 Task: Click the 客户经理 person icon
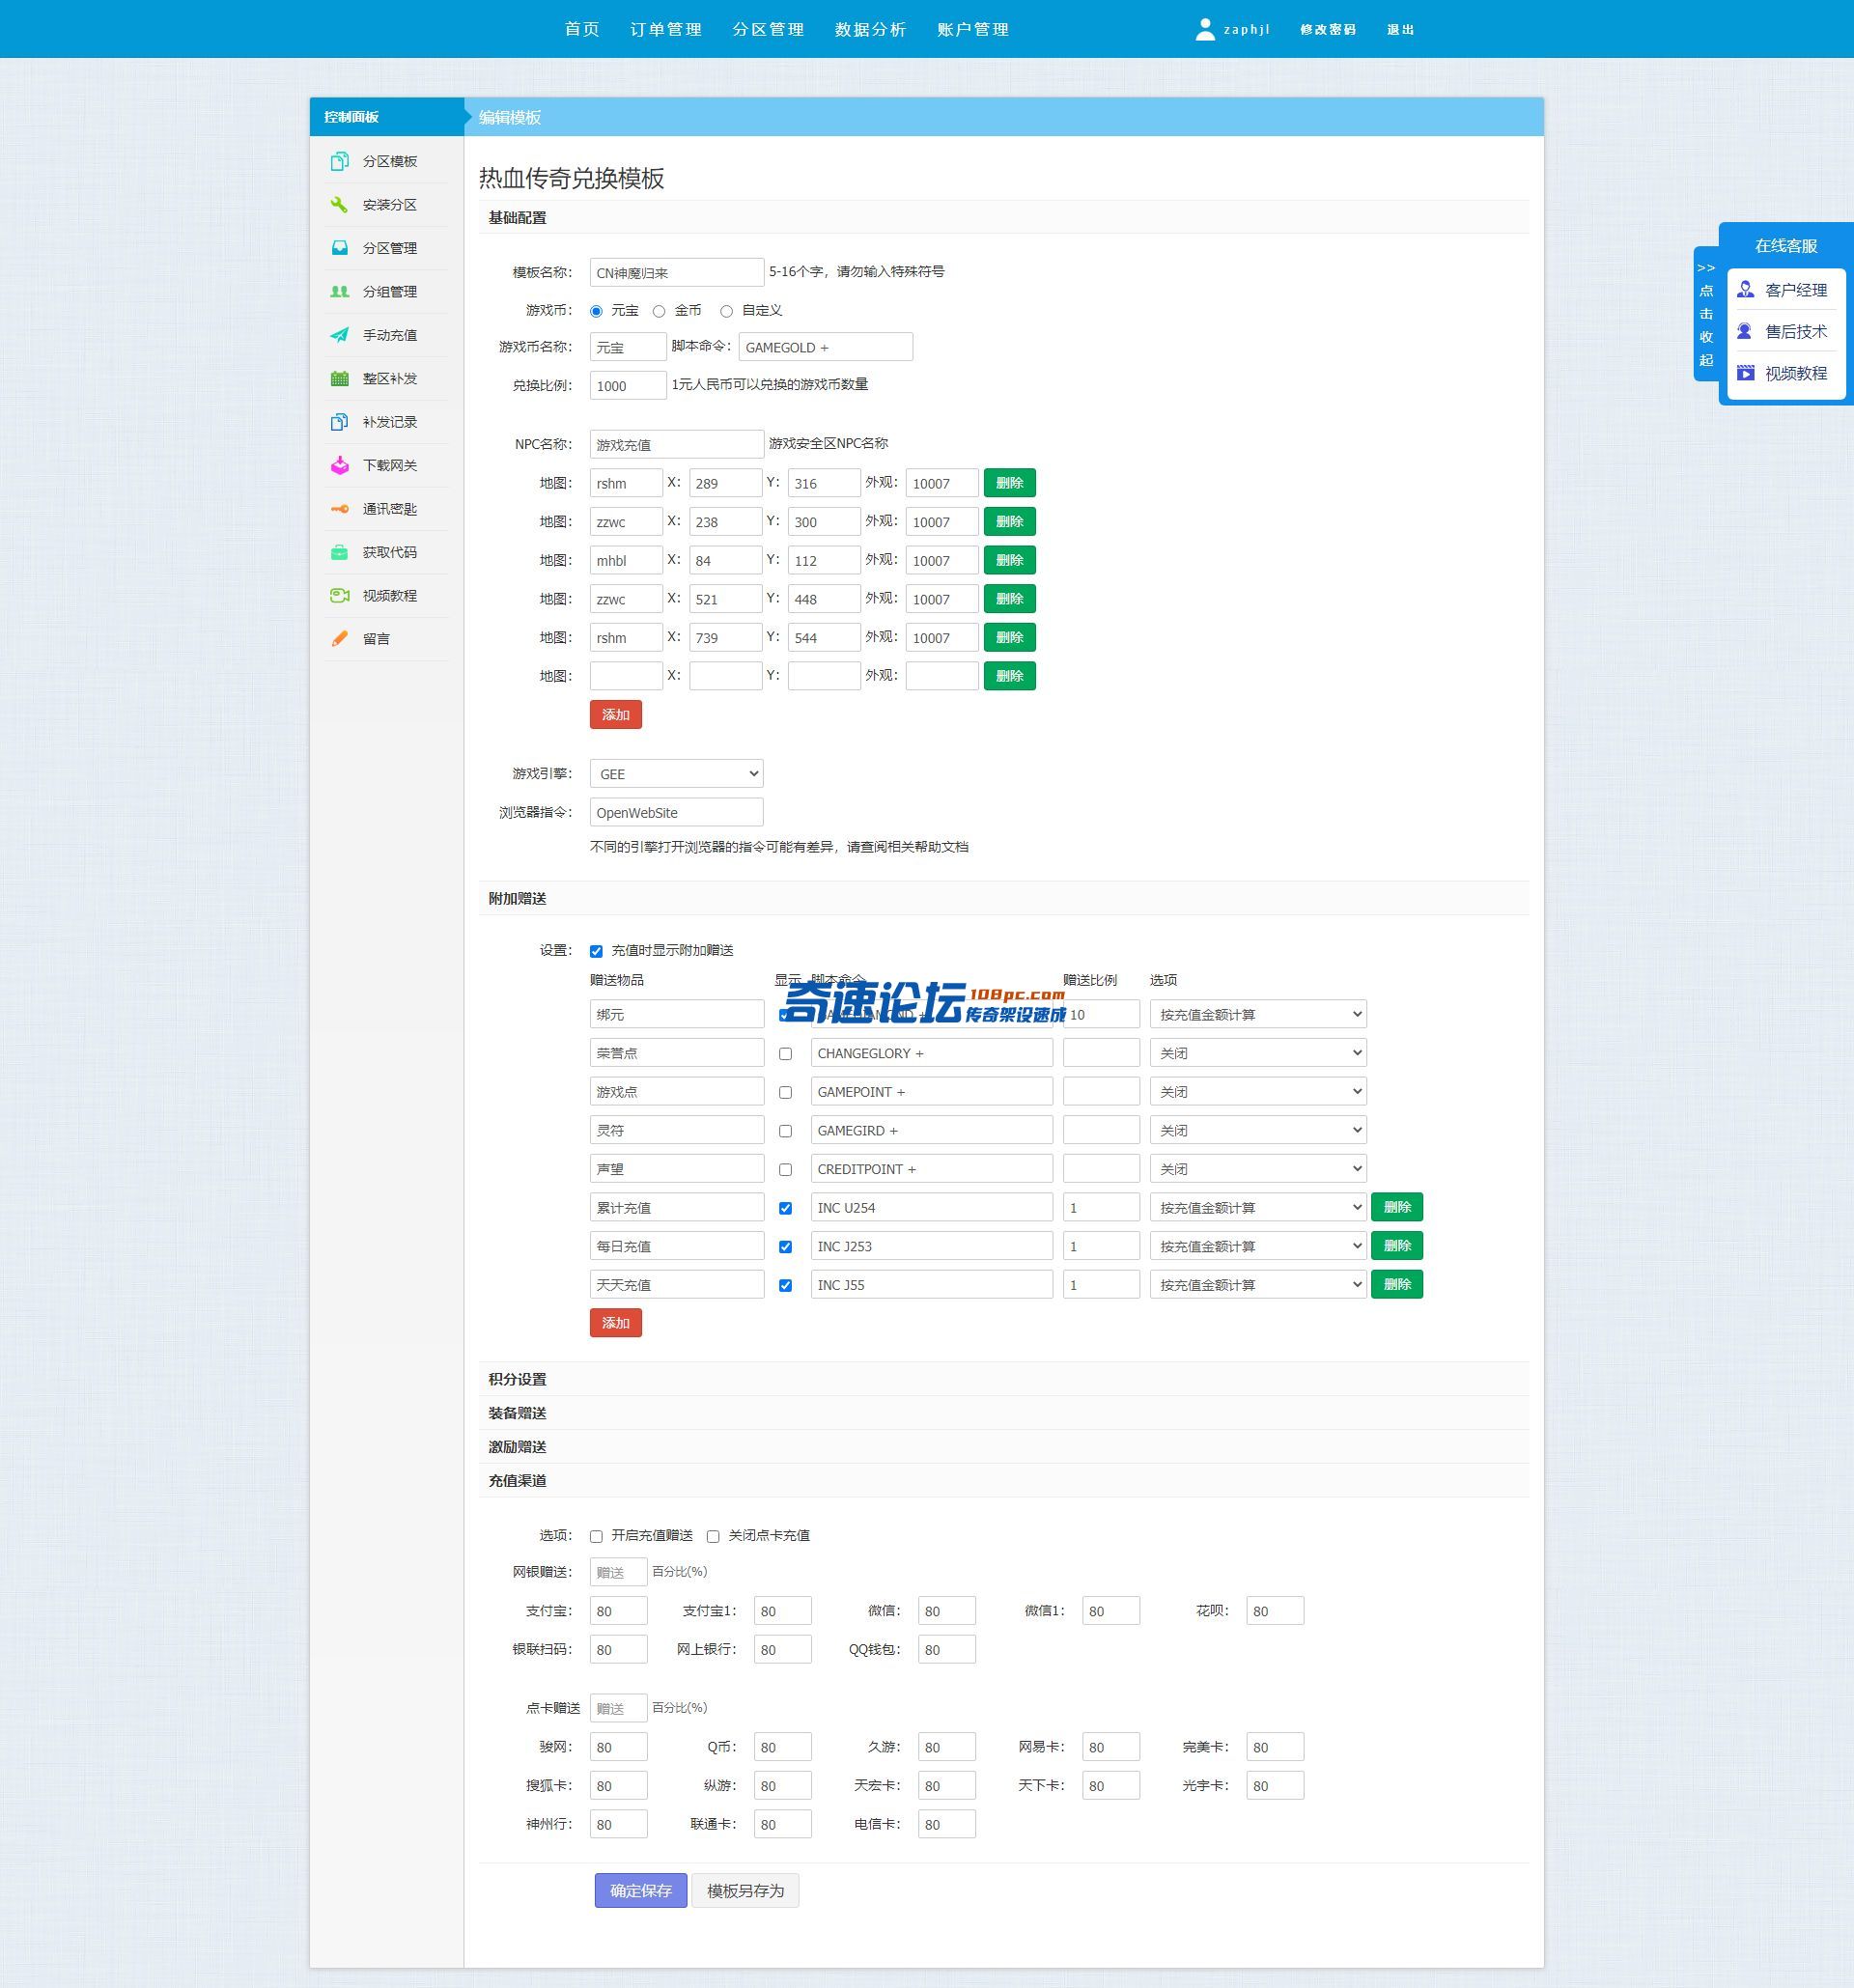click(x=1745, y=290)
